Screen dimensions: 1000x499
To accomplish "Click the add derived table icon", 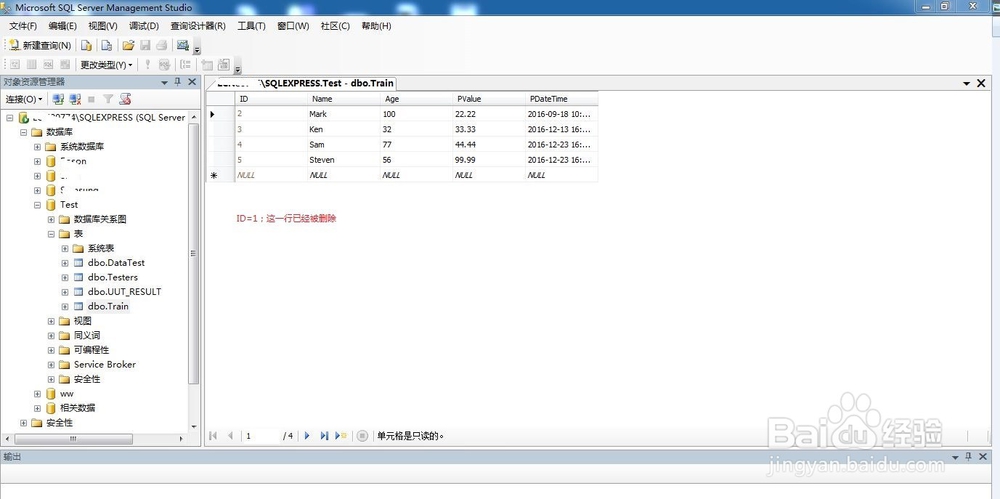I will click(x=223, y=64).
